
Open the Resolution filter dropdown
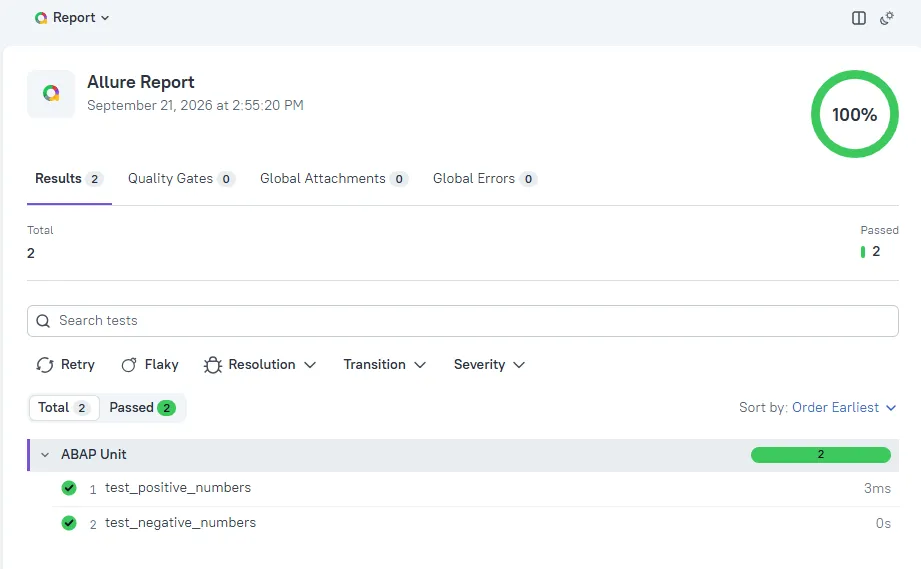(x=260, y=365)
